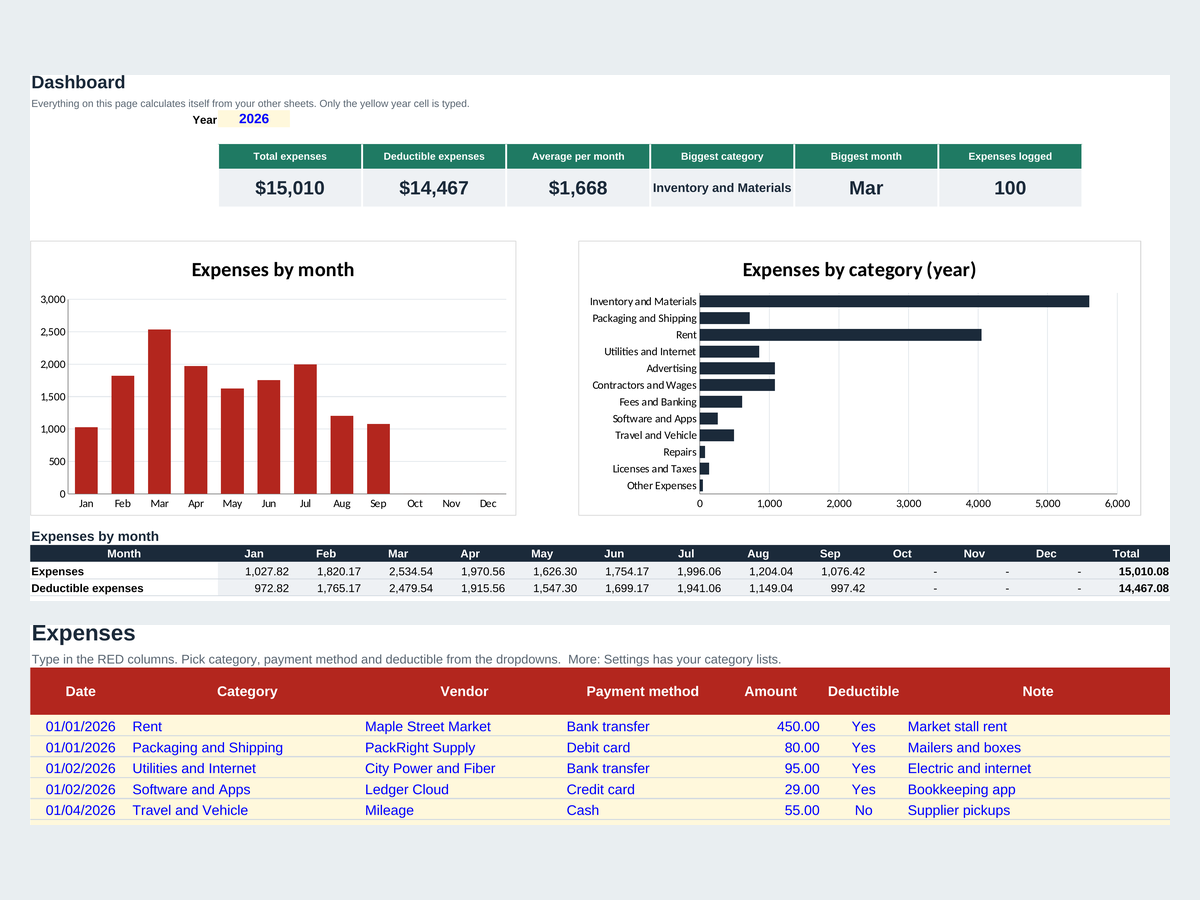1200x900 pixels.
Task: Open category dropdown cell Travel and Vehicle
Action: [x=247, y=810]
